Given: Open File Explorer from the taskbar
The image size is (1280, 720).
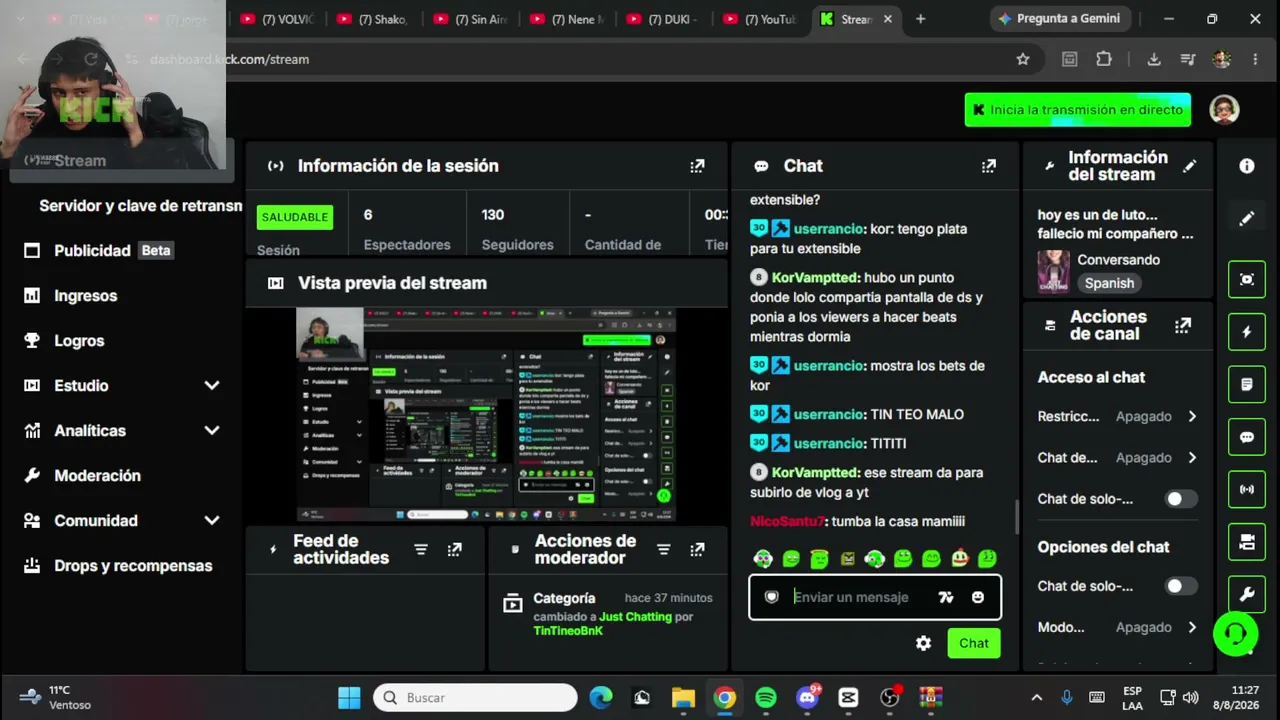Looking at the screenshot, I should (683, 697).
